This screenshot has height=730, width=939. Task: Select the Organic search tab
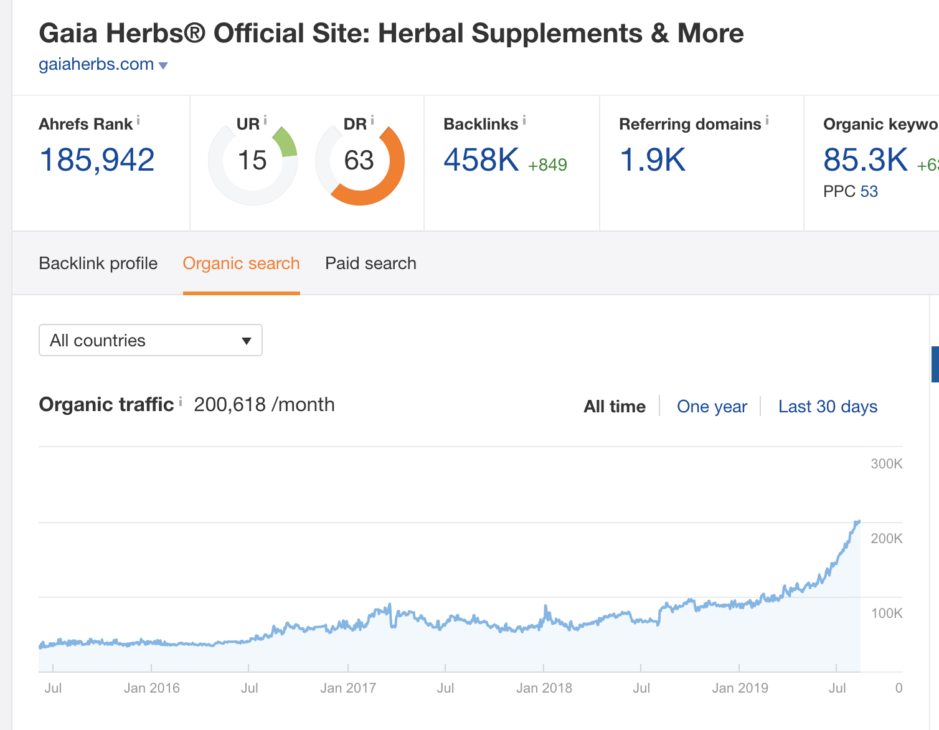coord(241,263)
